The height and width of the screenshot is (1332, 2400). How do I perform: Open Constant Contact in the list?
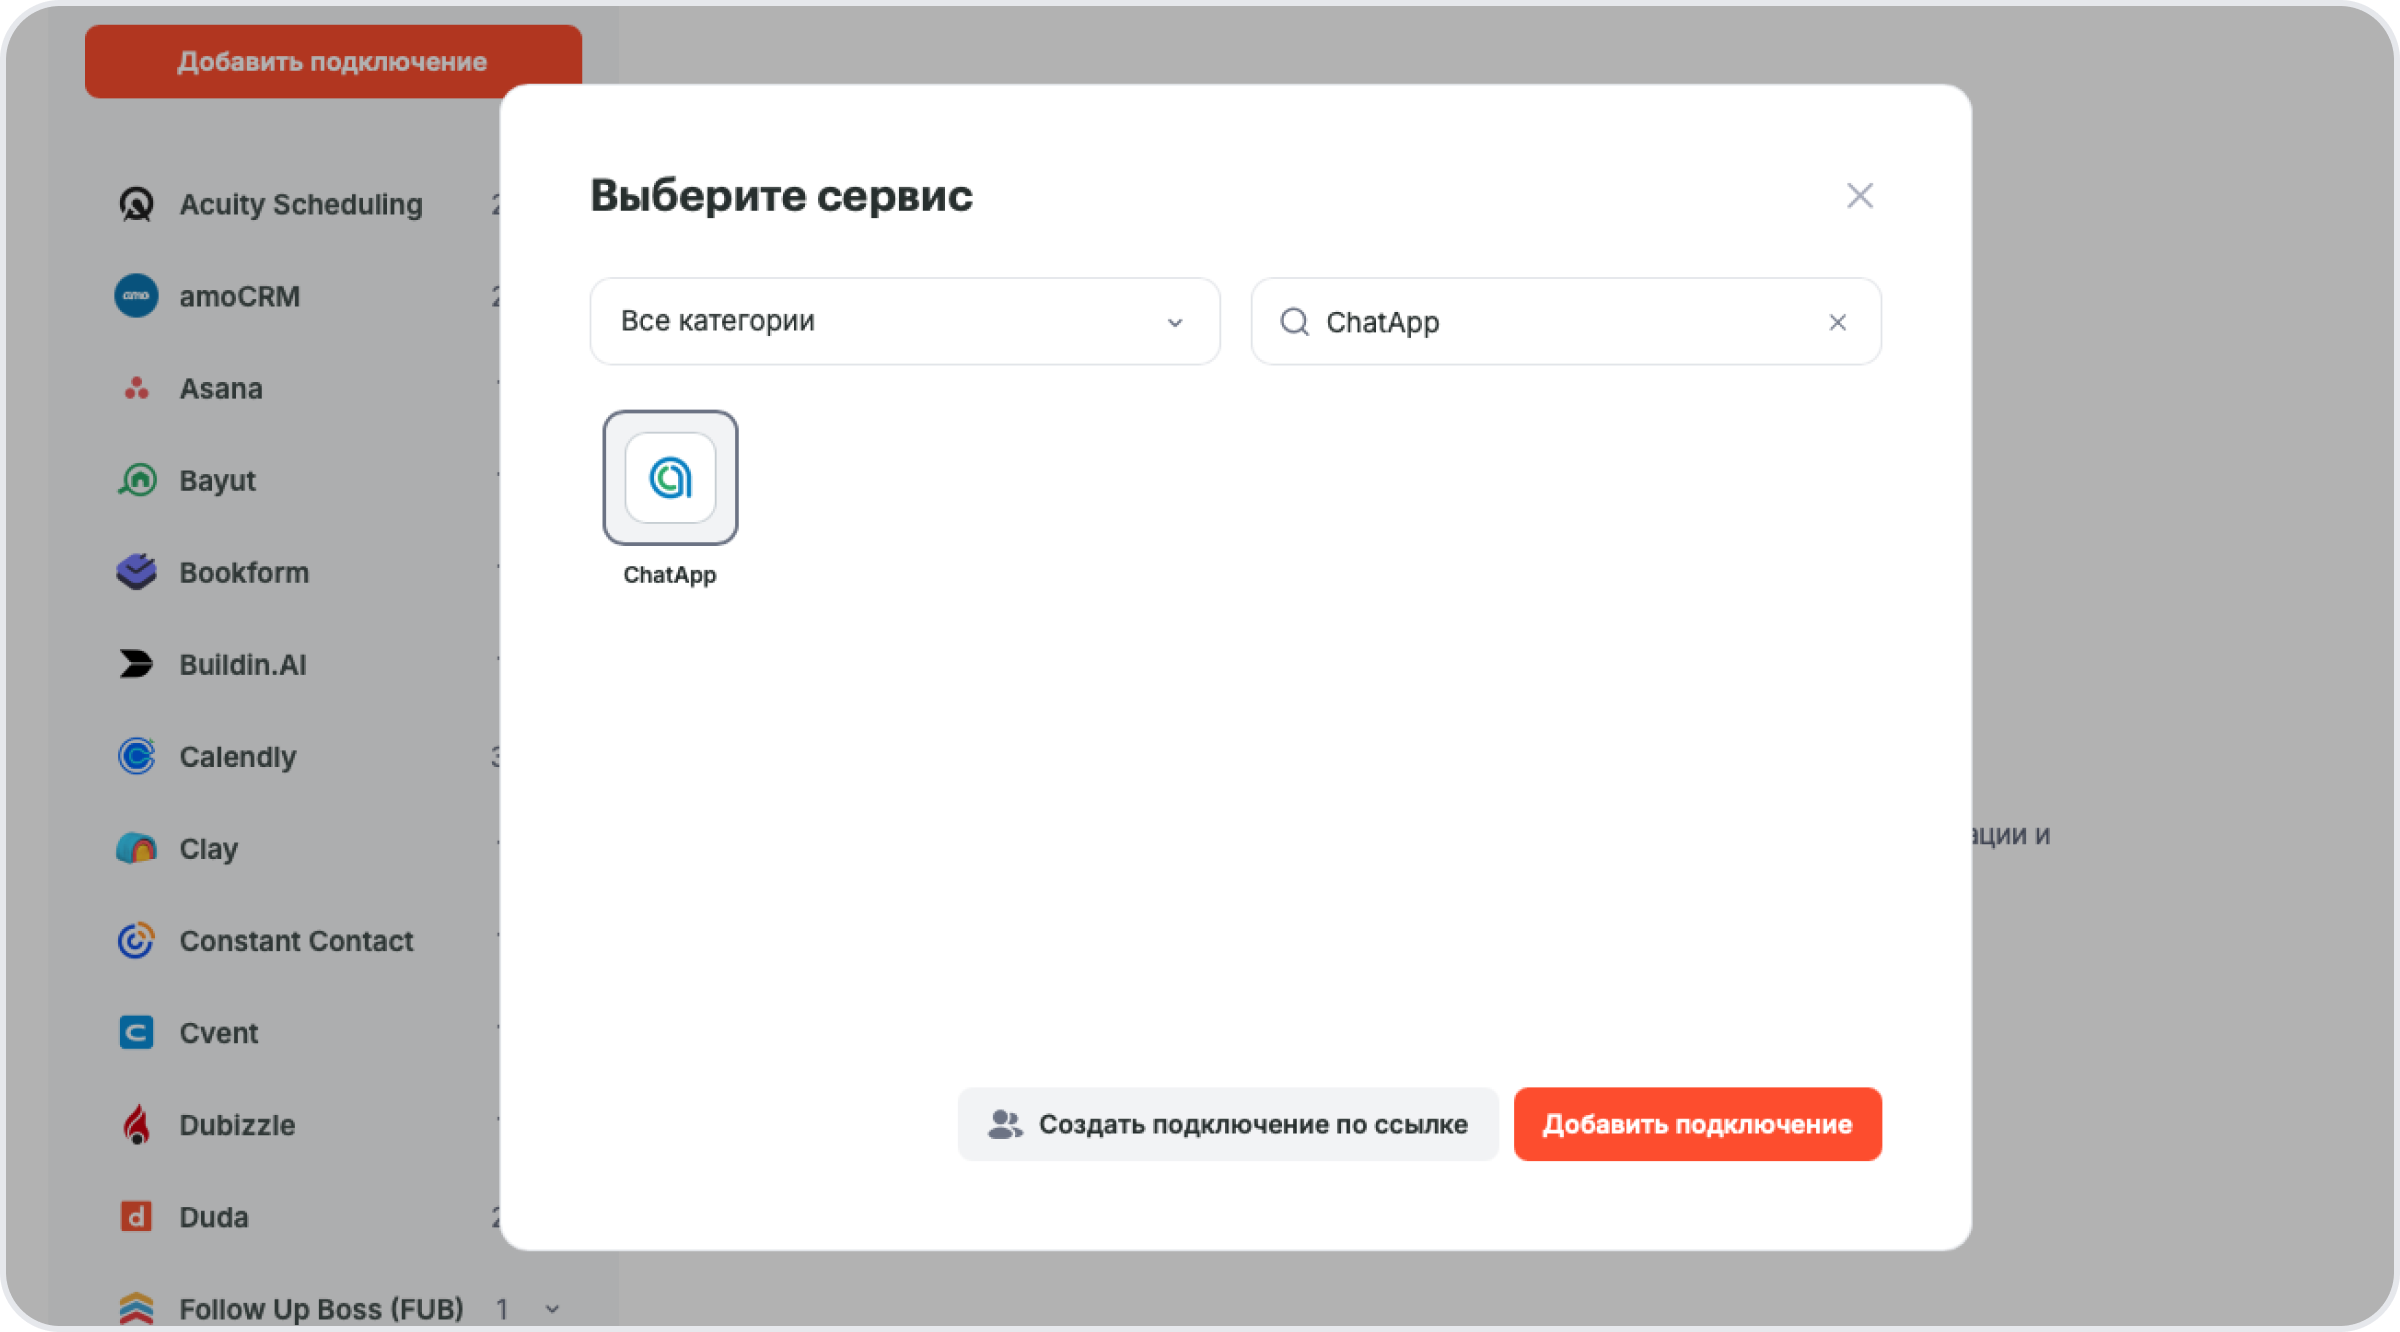point(296,941)
